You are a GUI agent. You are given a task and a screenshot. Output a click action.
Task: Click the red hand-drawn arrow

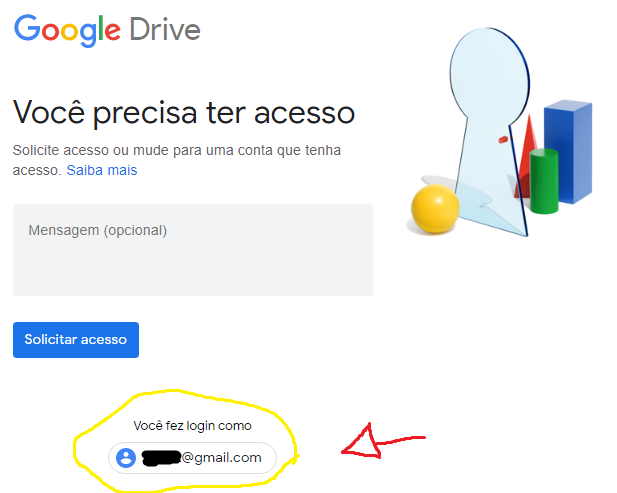coord(383,441)
